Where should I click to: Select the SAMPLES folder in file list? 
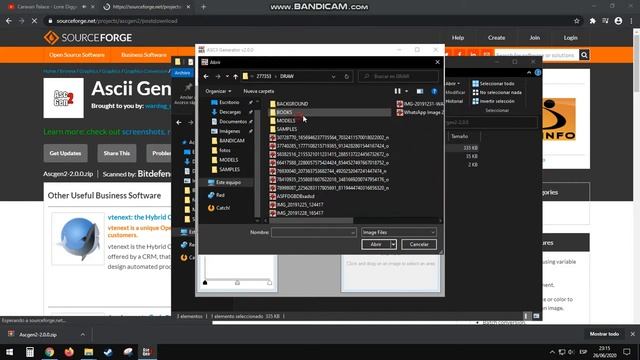(287, 129)
